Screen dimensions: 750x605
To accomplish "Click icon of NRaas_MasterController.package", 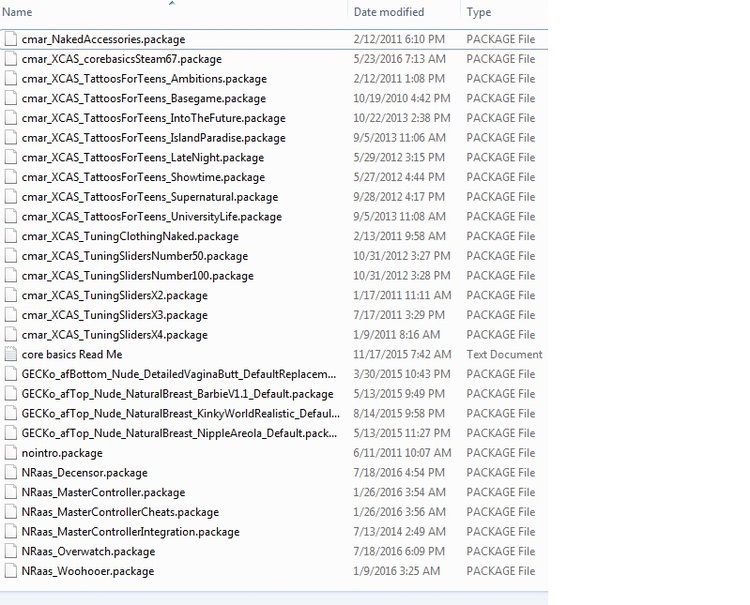I will 11,492.
